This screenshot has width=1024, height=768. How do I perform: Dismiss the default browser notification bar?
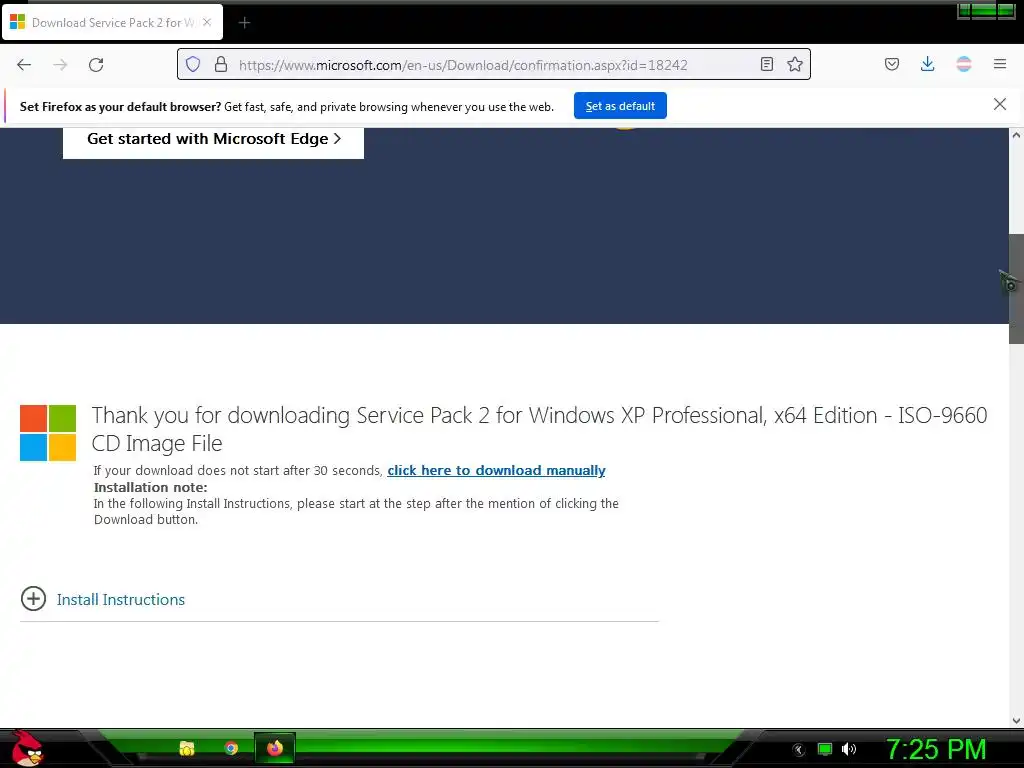(x=999, y=104)
